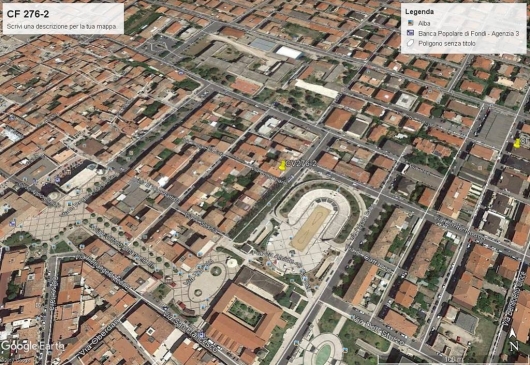Click the yellow pushpin marker labeled CV276-2

282,165
